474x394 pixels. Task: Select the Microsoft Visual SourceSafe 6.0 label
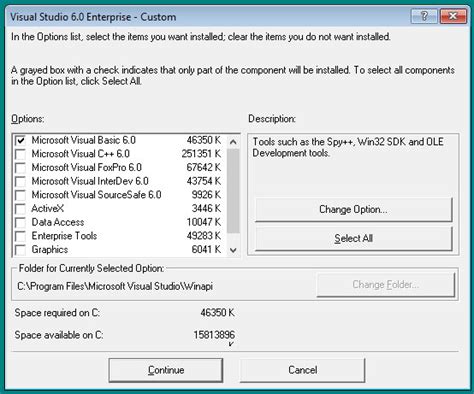point(96,195)
